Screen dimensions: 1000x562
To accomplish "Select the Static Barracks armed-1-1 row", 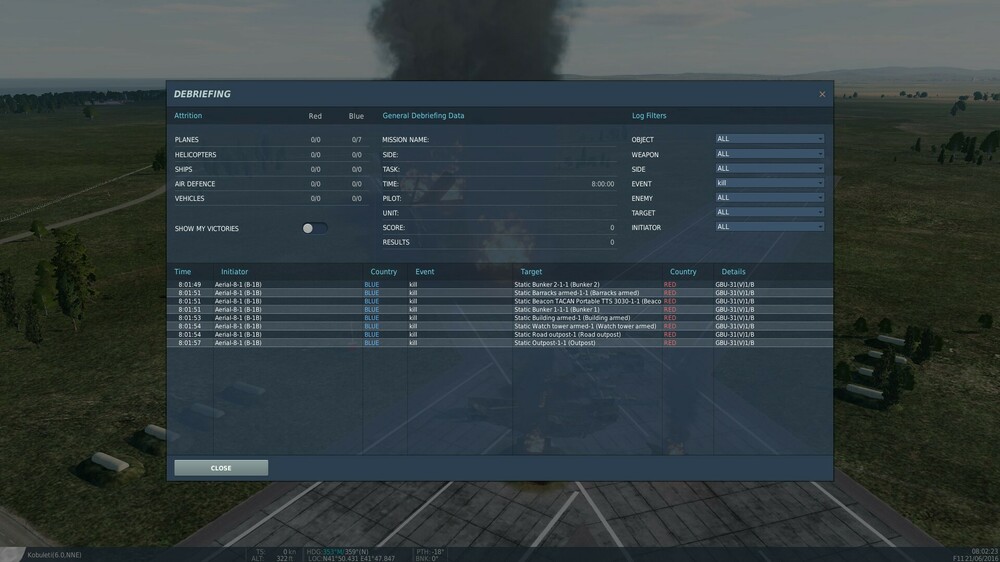I will 500,293.
